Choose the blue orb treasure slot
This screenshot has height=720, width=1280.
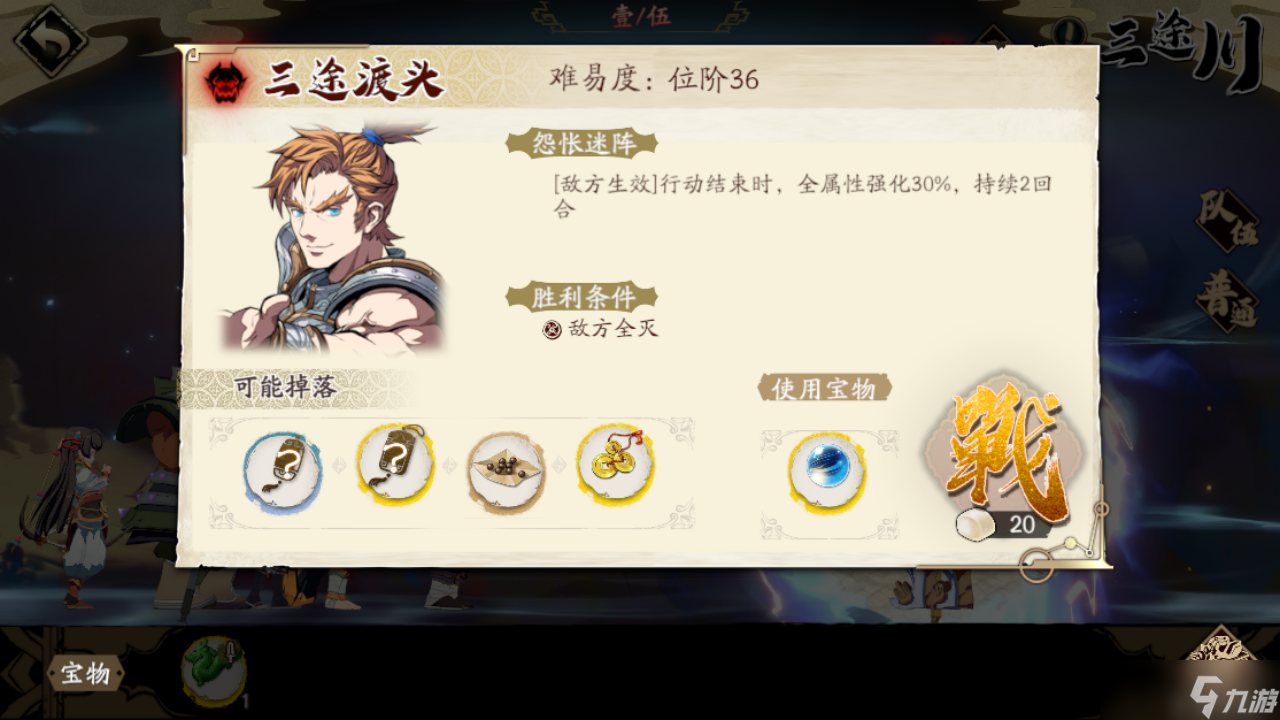828,470
